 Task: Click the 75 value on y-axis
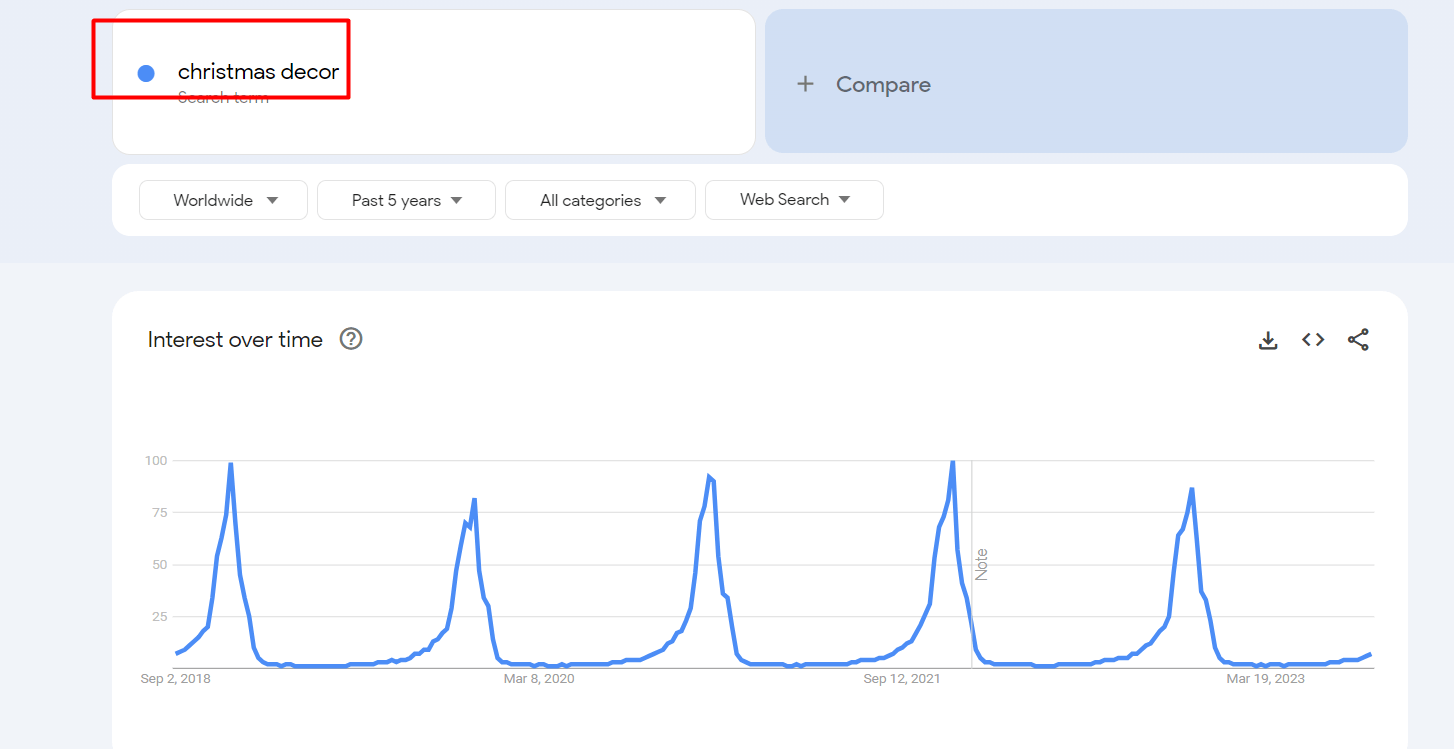point(159,513)
